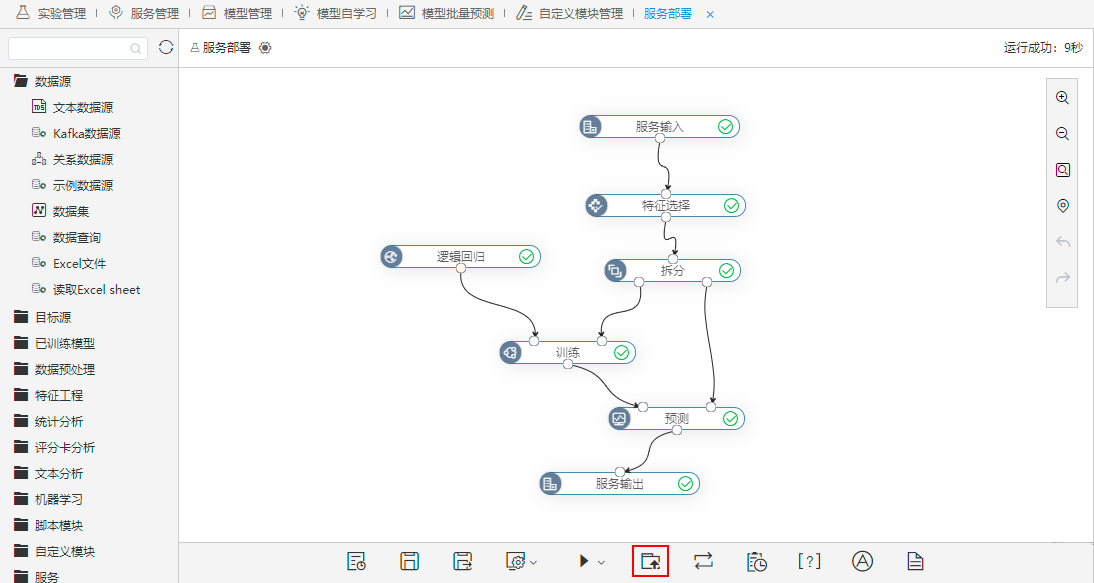Click the Save As disk-with-arrow icon
The image size is (1094, 583).
[463, 561]
